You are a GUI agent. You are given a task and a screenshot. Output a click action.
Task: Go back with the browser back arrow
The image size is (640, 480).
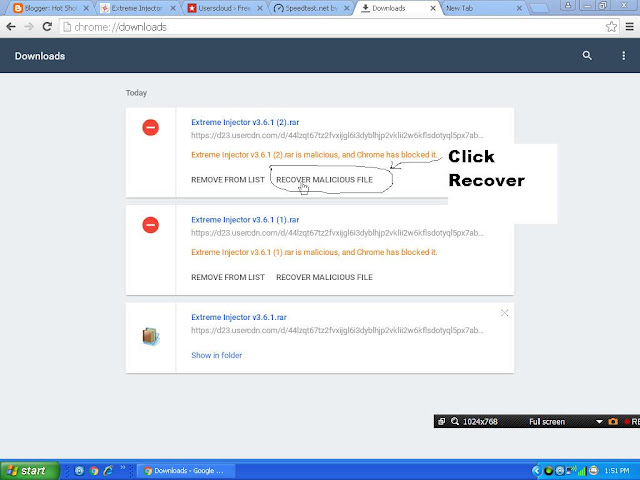11,27
